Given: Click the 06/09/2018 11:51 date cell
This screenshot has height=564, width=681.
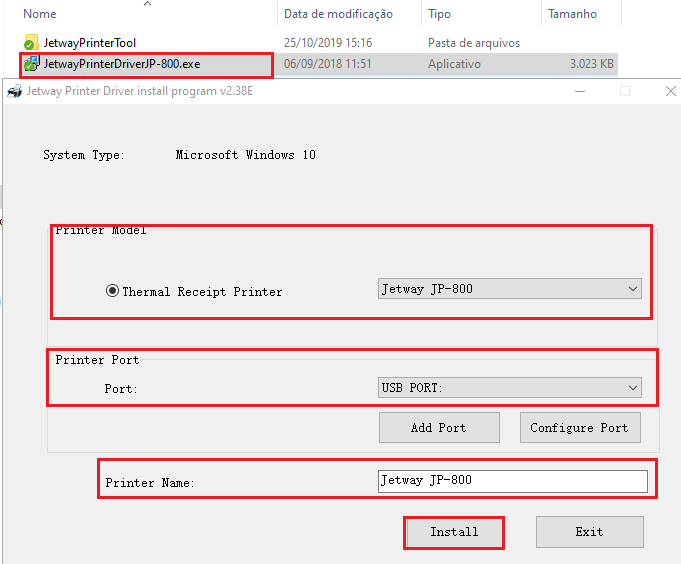Looking at the screenshot, I should [x=328, y=64].
